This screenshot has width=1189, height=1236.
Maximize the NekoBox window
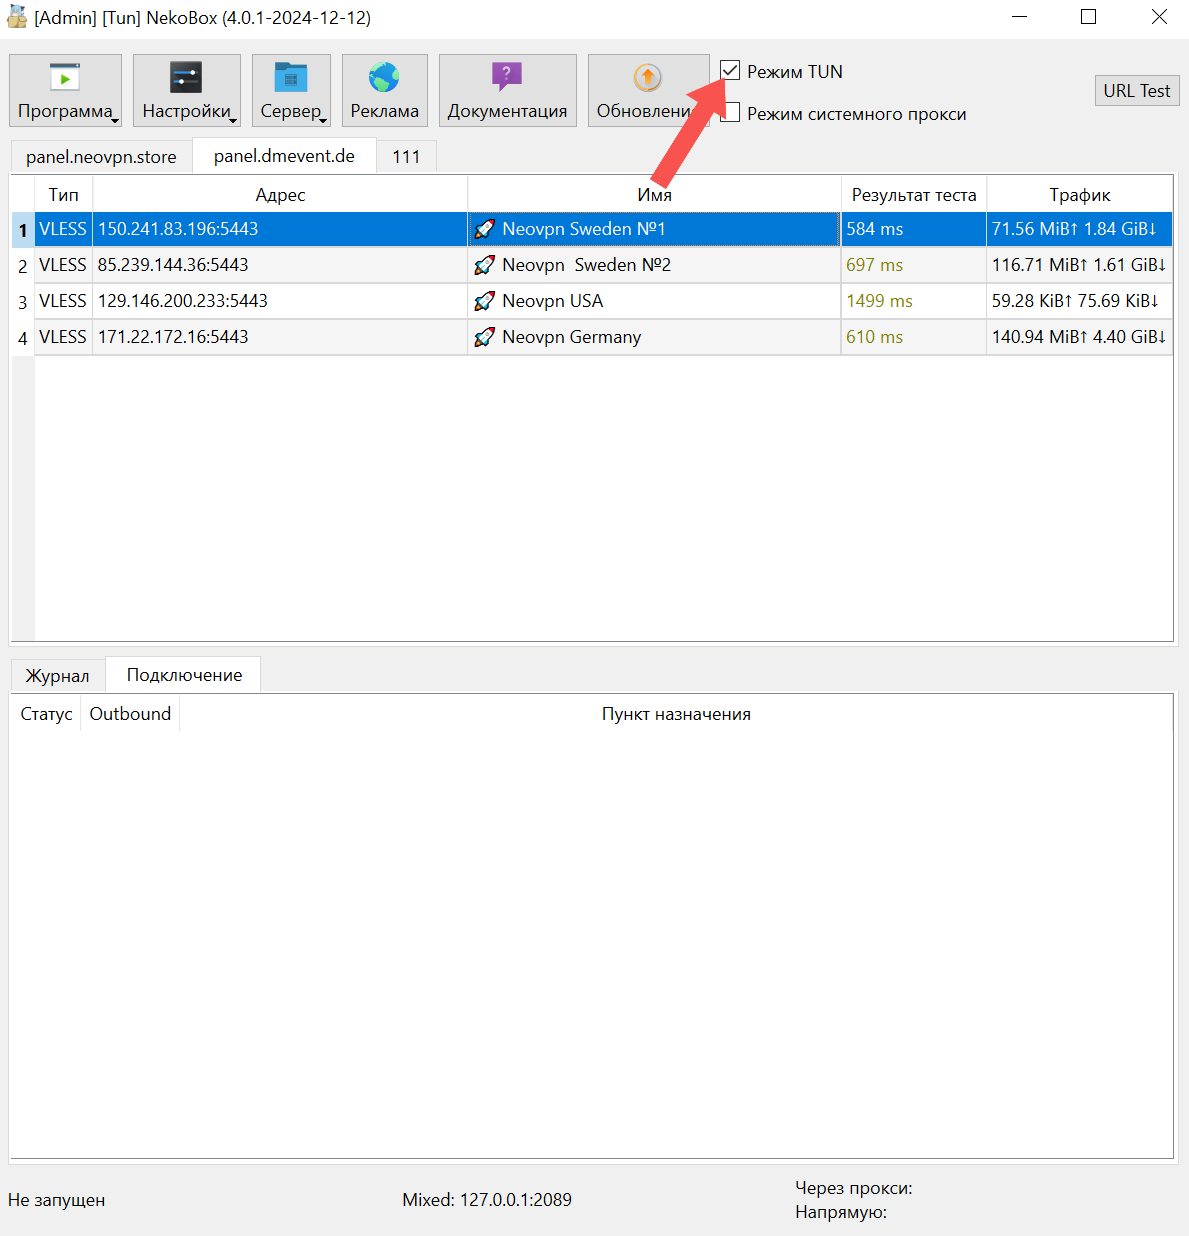tap(1089, 17)
